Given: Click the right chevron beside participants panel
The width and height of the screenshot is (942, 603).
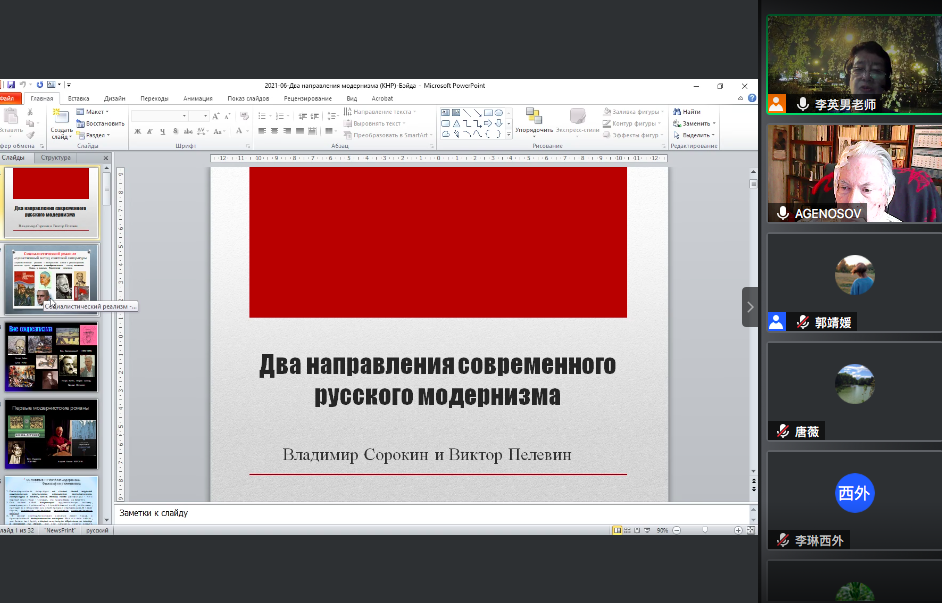Looking at the screenshot, I should (x=750, y=307).
